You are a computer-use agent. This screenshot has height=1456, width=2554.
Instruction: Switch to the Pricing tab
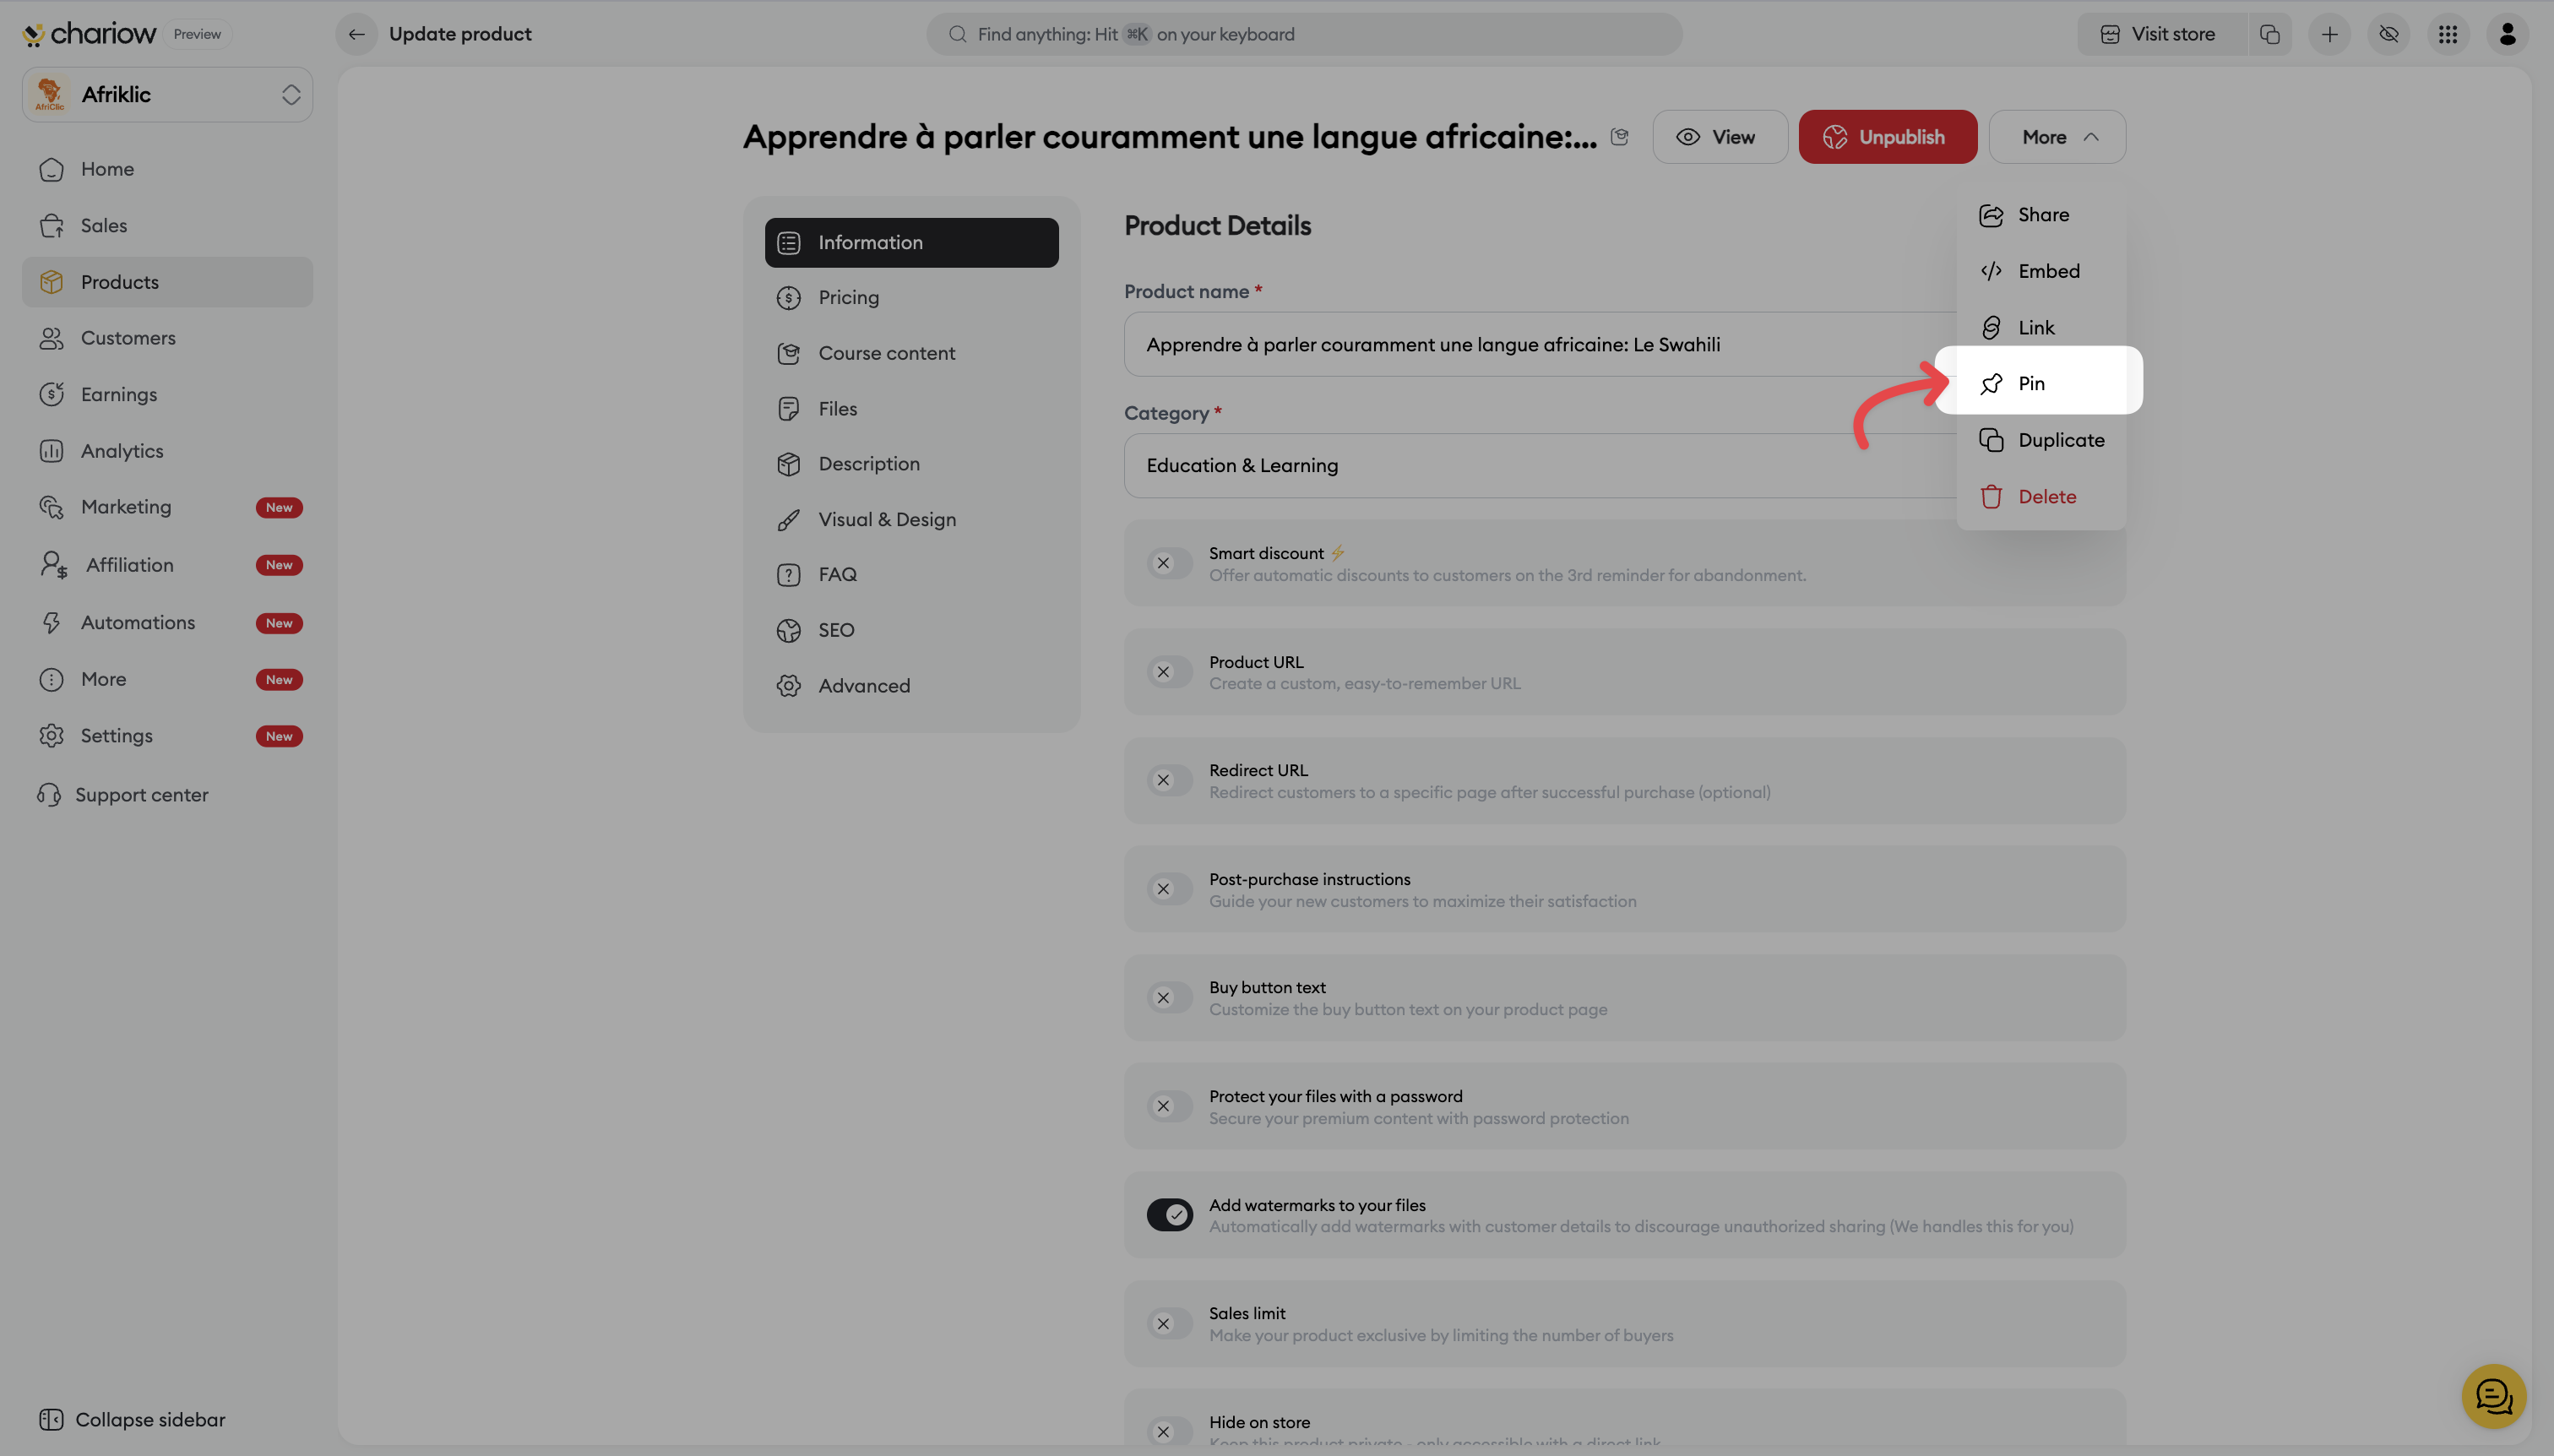click(x=848, y=297)
